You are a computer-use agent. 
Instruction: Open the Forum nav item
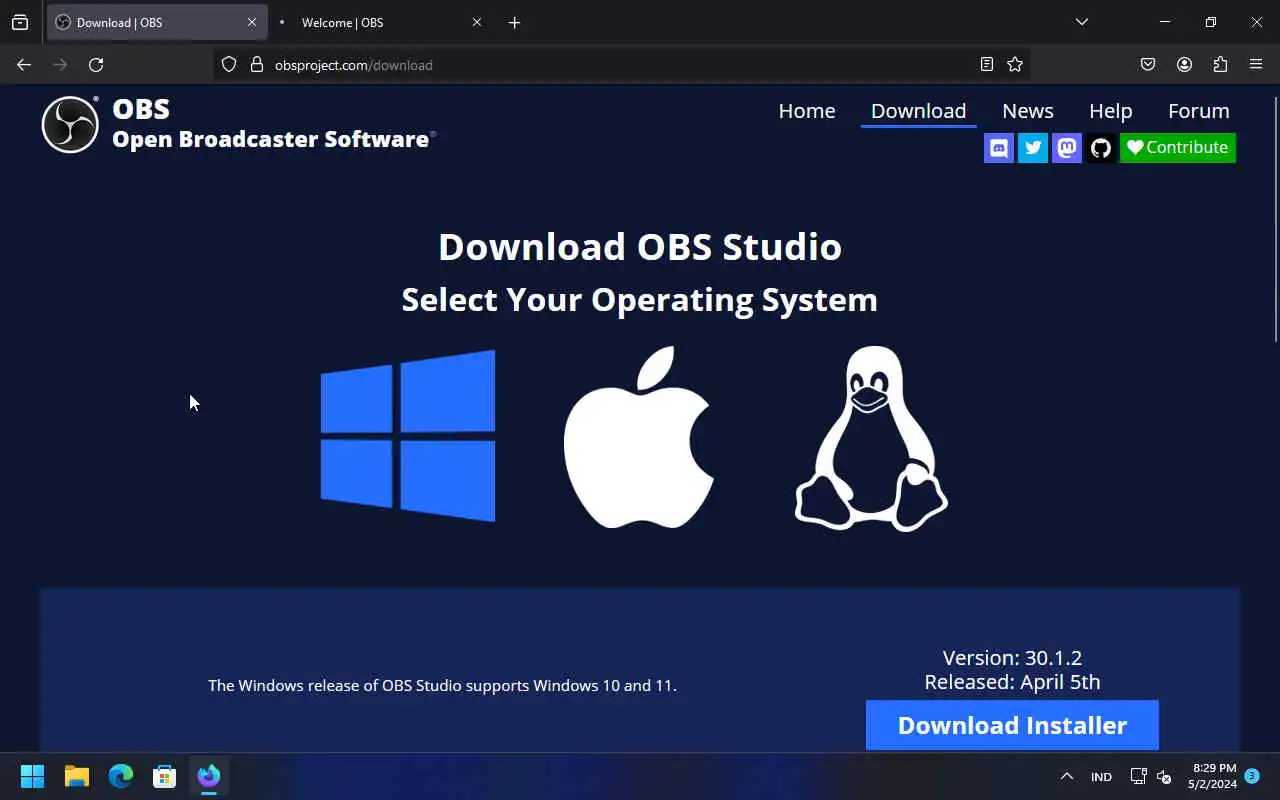(x=1198, y=111)
